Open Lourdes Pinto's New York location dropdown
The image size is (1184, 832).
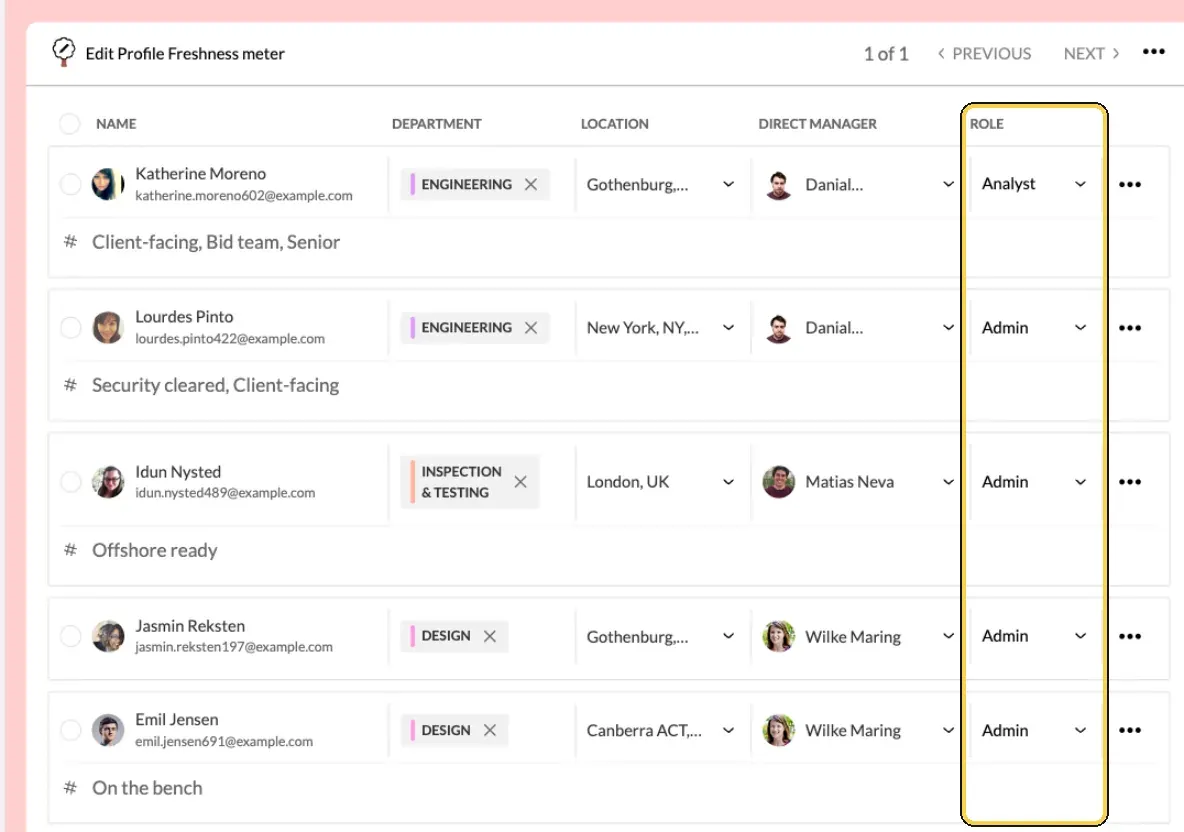pyautogui.click(x=661, y=328)
